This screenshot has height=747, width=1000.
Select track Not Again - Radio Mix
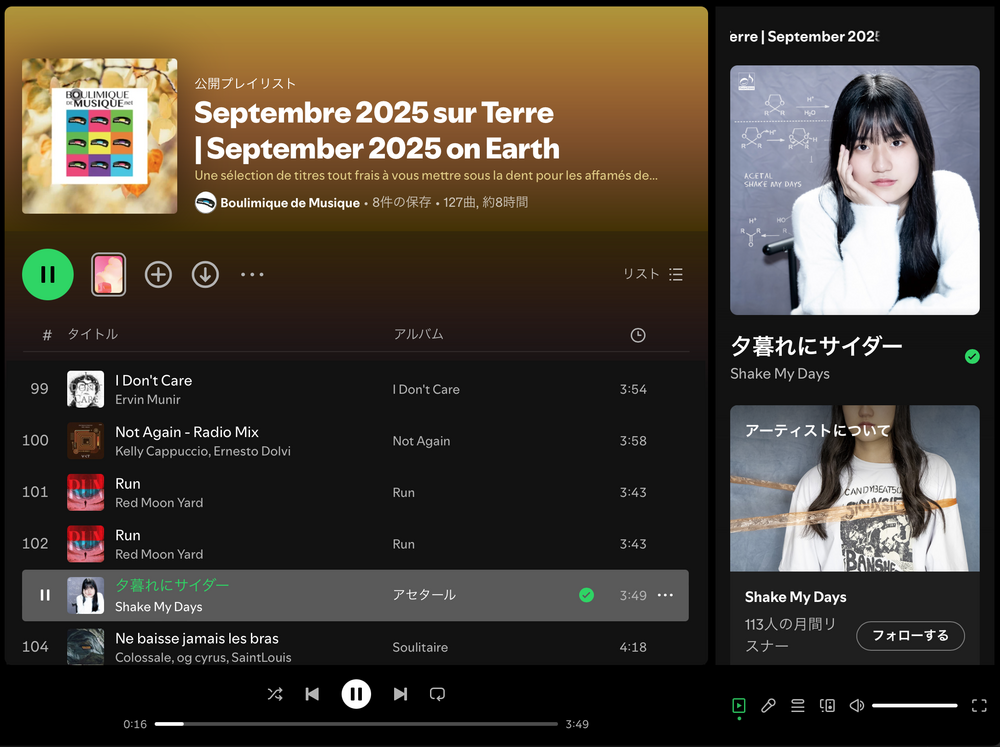(187, 432)
